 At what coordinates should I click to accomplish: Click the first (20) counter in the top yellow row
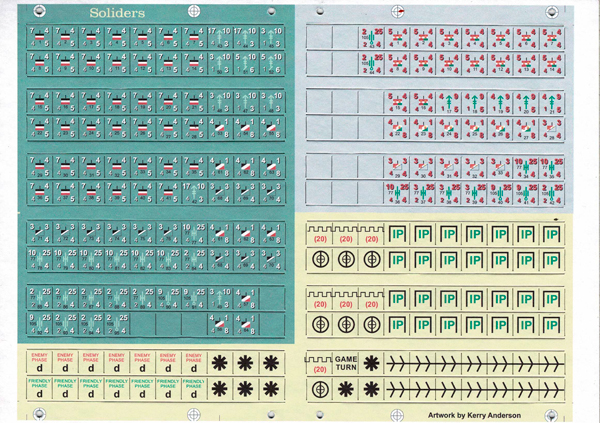coord(320,239)
